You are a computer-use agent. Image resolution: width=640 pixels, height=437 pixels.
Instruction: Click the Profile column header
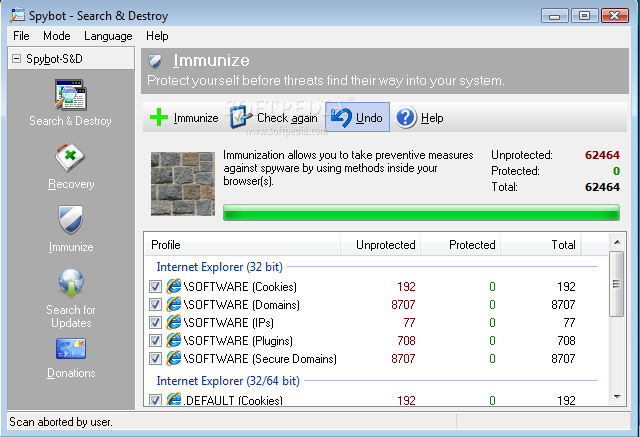(168, 244)
